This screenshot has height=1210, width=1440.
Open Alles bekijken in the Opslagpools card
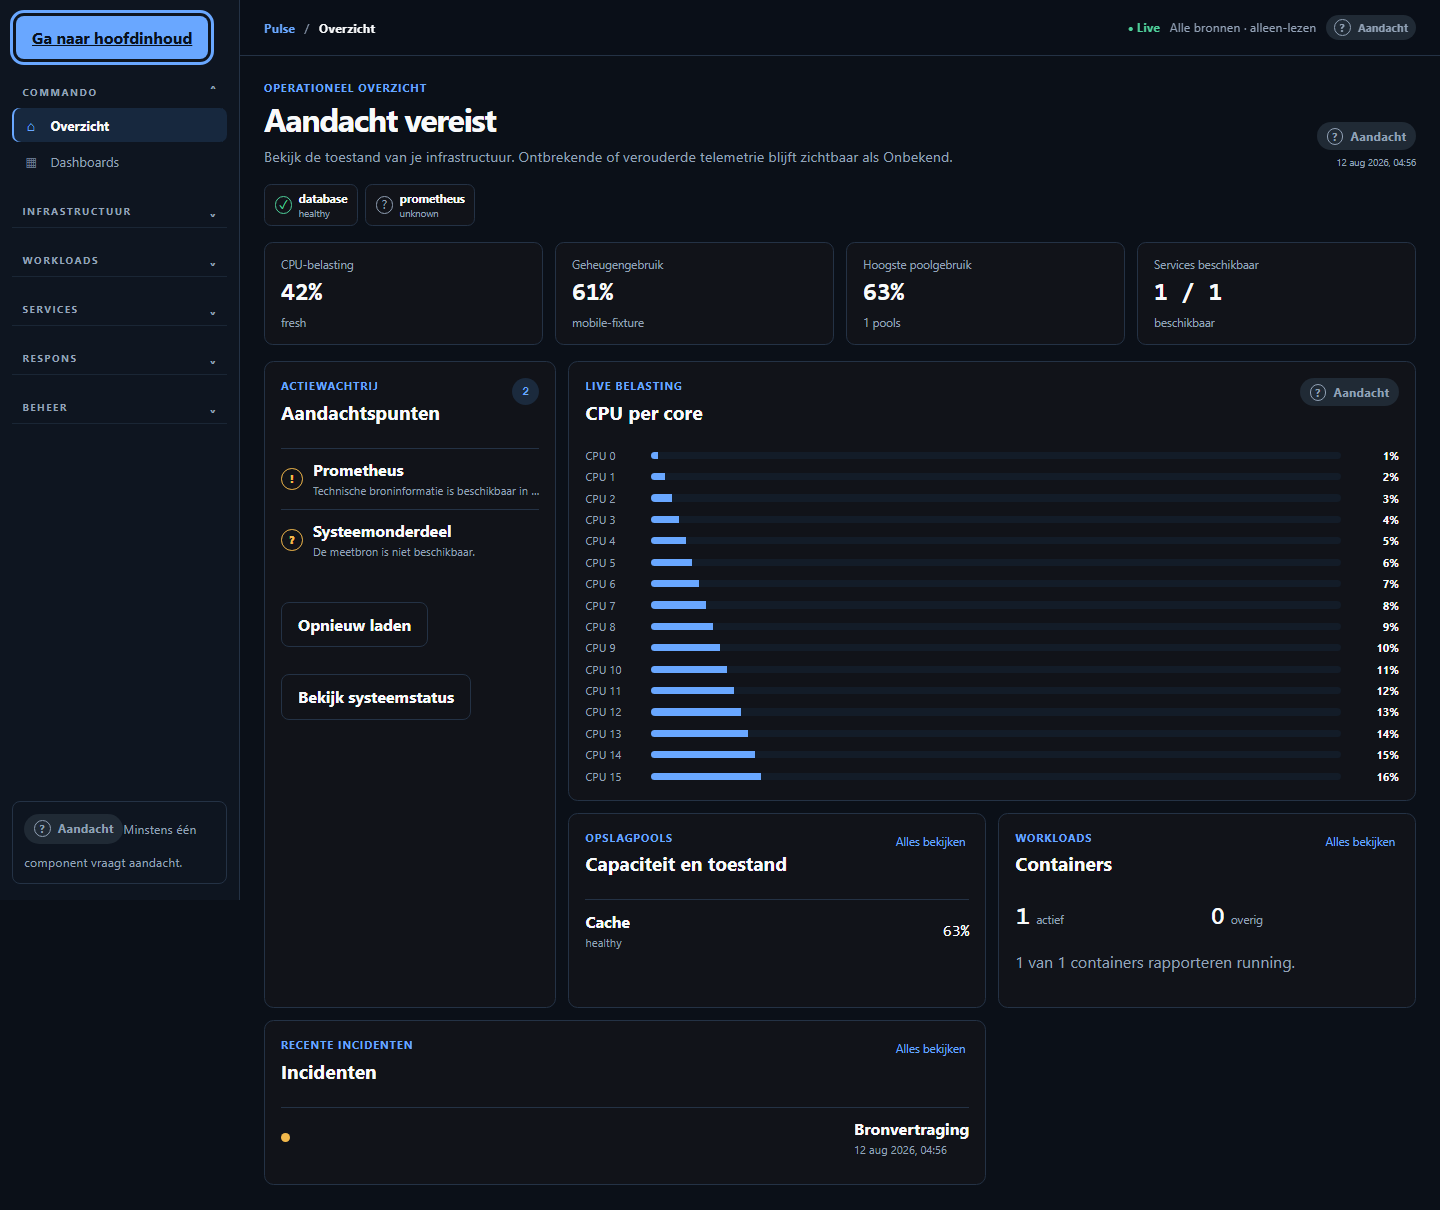[x=930, y=842]
